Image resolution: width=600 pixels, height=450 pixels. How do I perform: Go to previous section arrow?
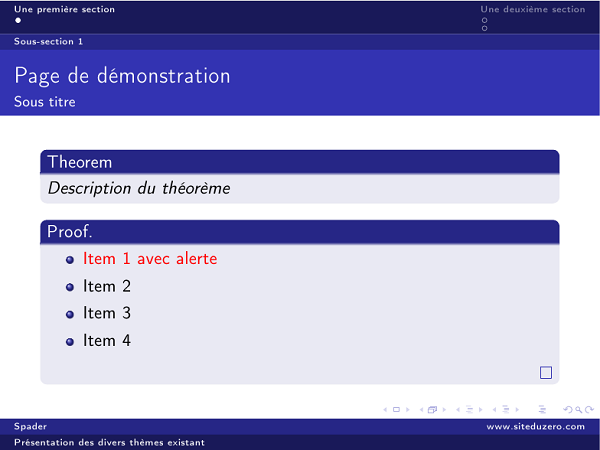[x=494, y=409]
